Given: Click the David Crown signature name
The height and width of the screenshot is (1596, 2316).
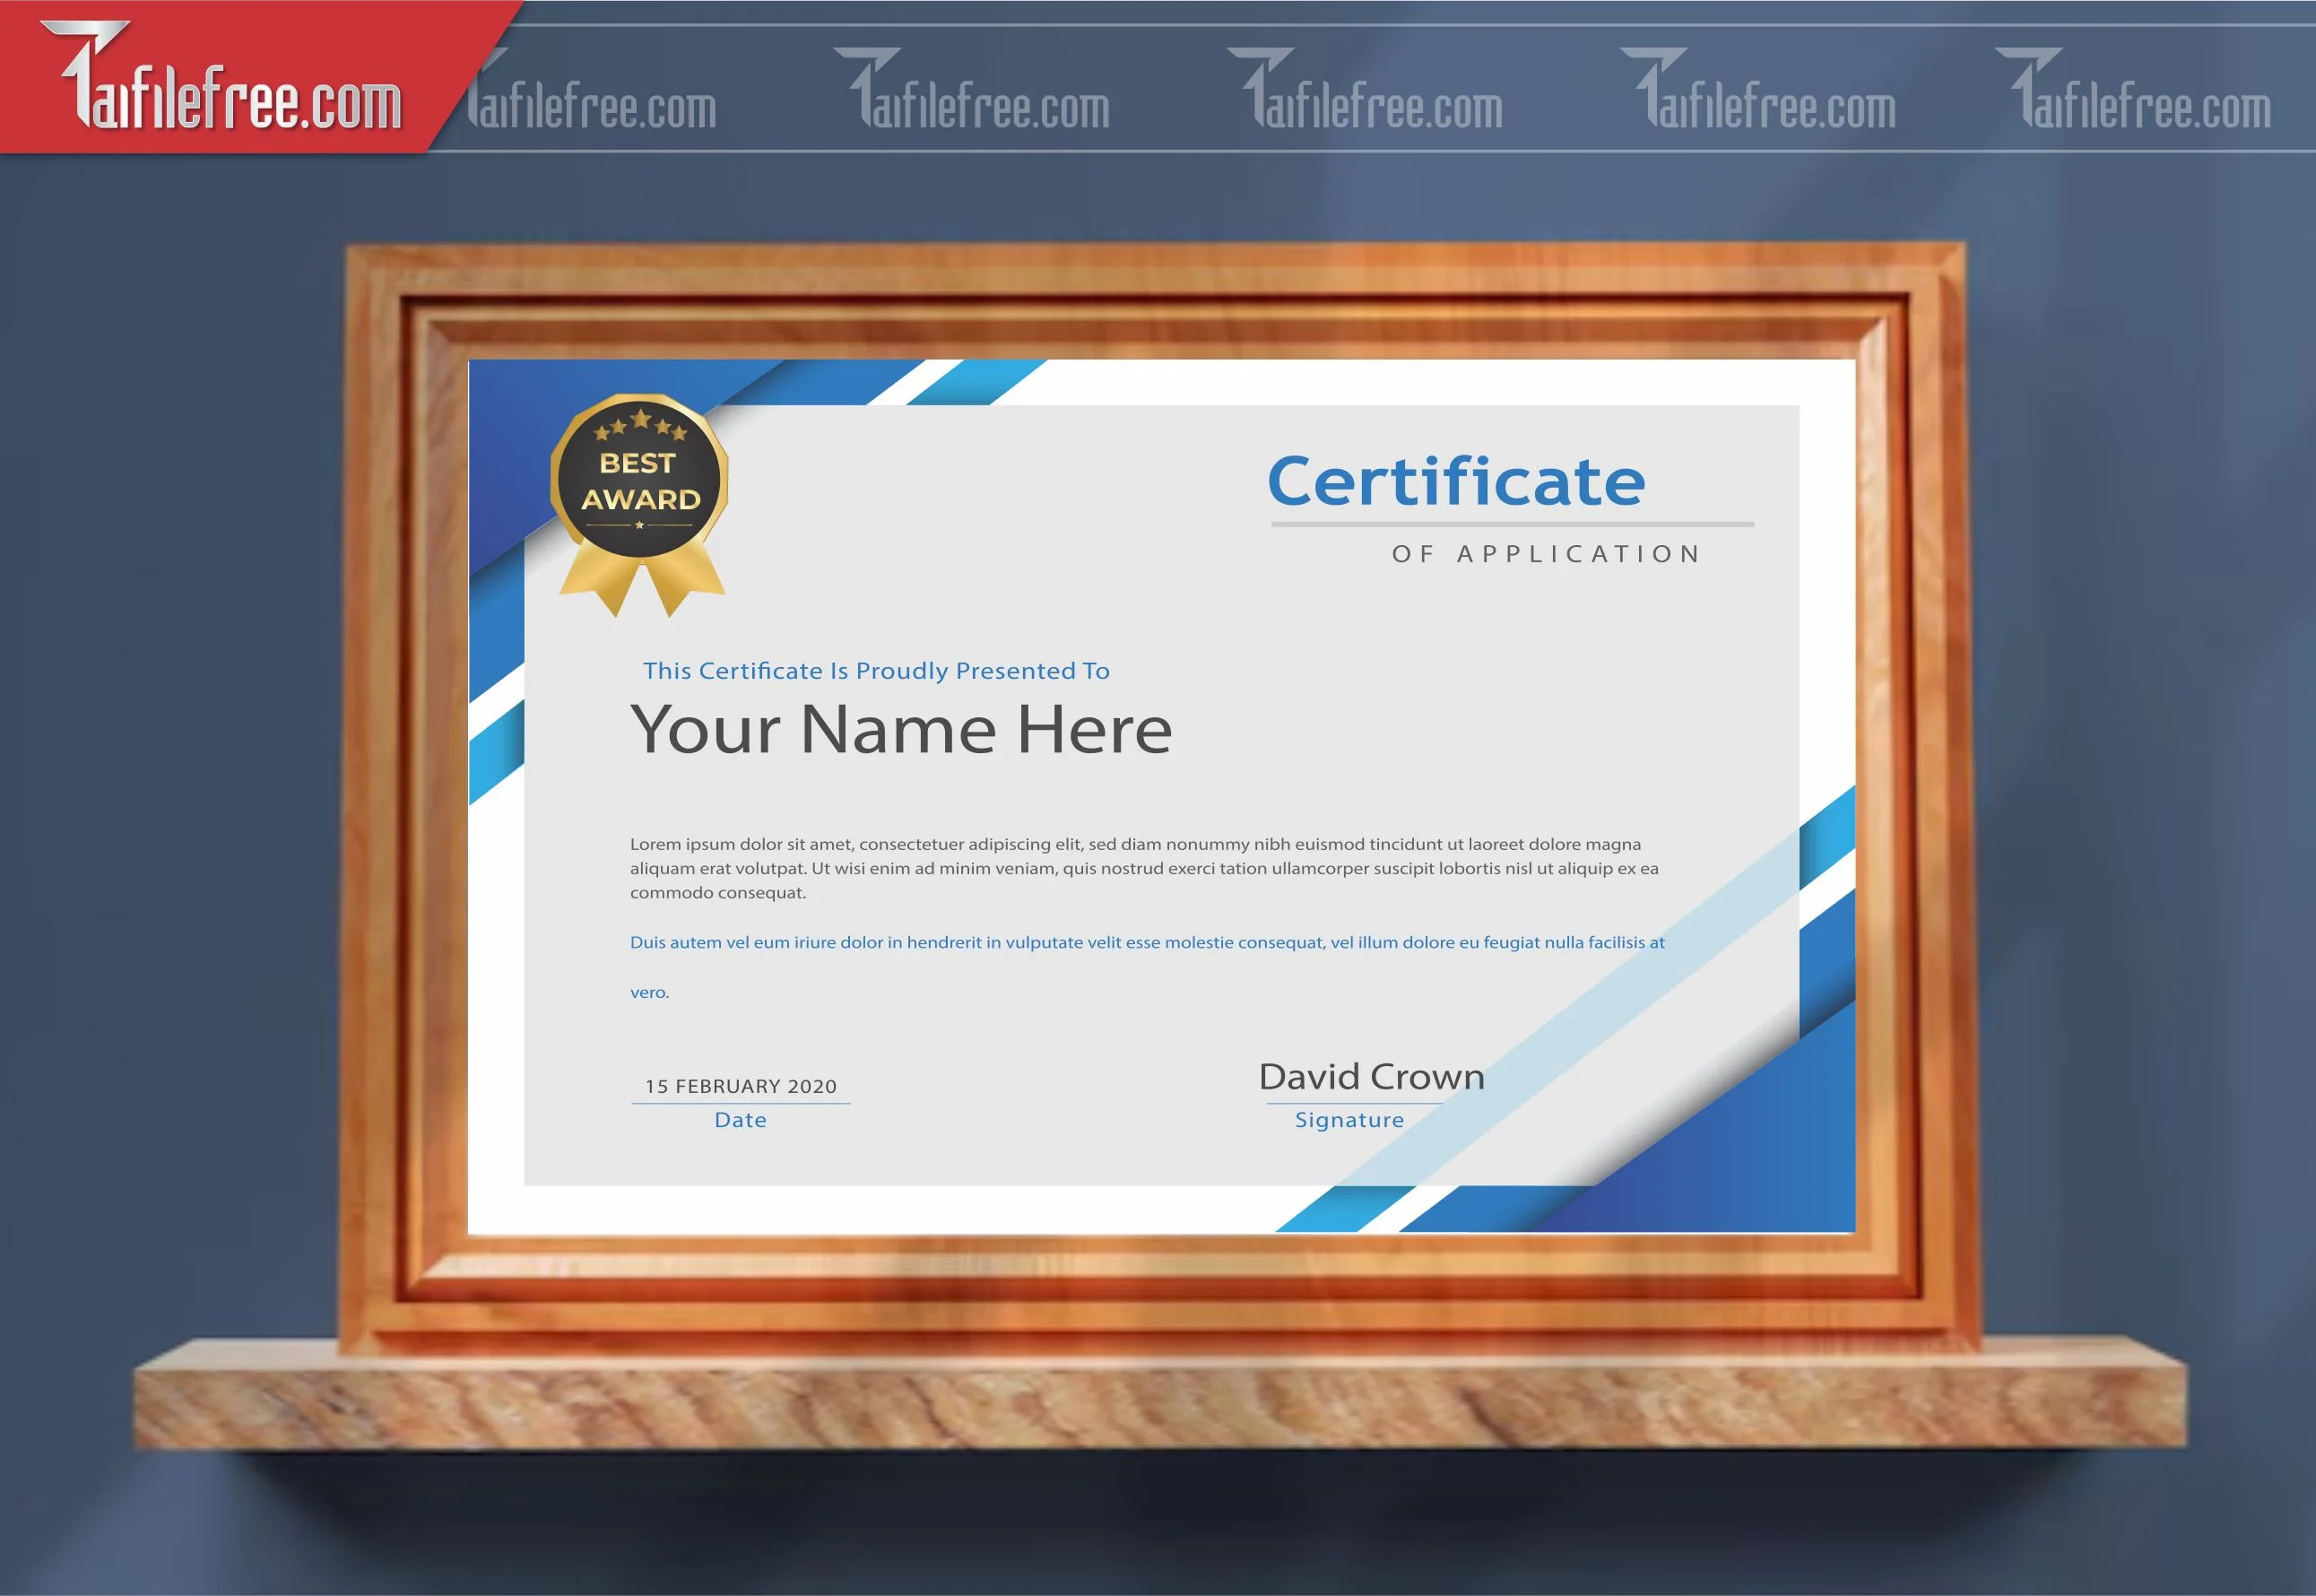Looking at the screenshot, I should coord(1371,1077).
